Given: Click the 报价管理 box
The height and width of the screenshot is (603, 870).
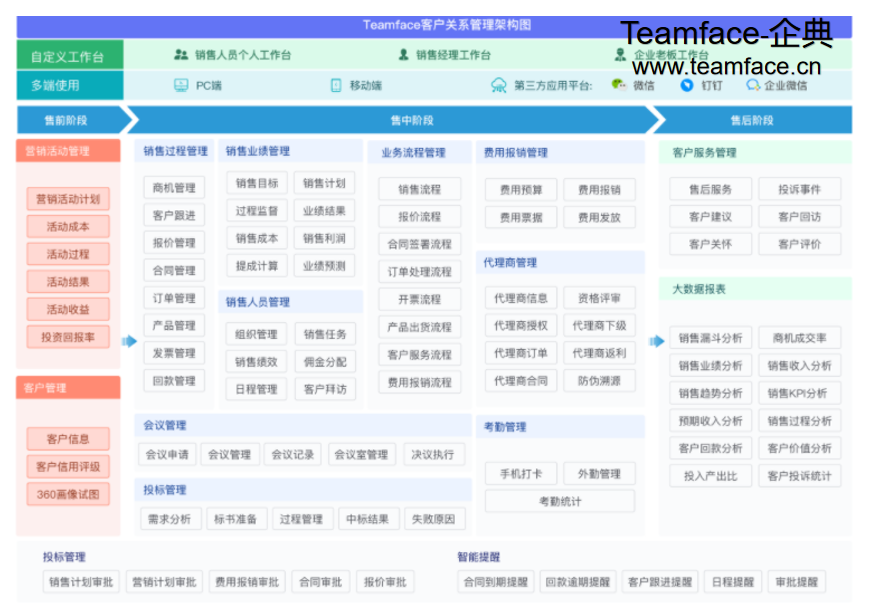Looking at the screenshot, I should pos(174,242).
